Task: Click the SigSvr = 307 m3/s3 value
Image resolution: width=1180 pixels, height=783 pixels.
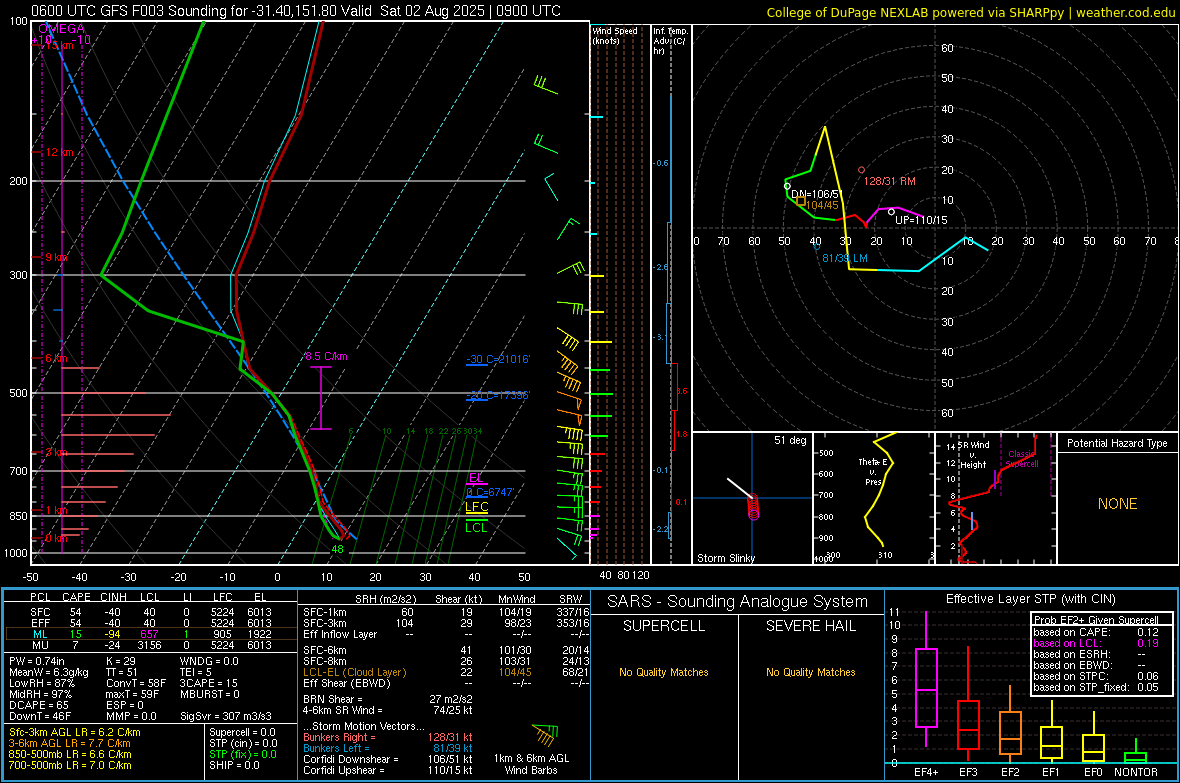Action: (x=226, y=716)
